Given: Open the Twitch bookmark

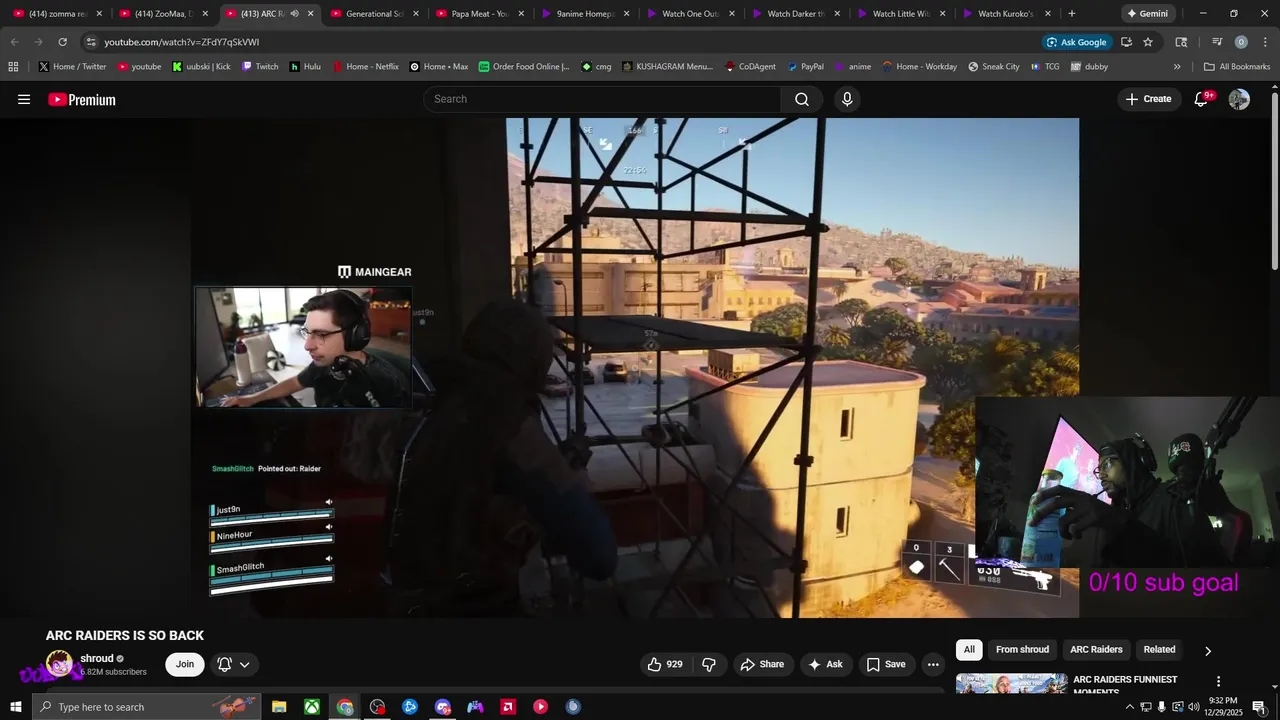Looking at the screenshot, I should pos(260,67).
